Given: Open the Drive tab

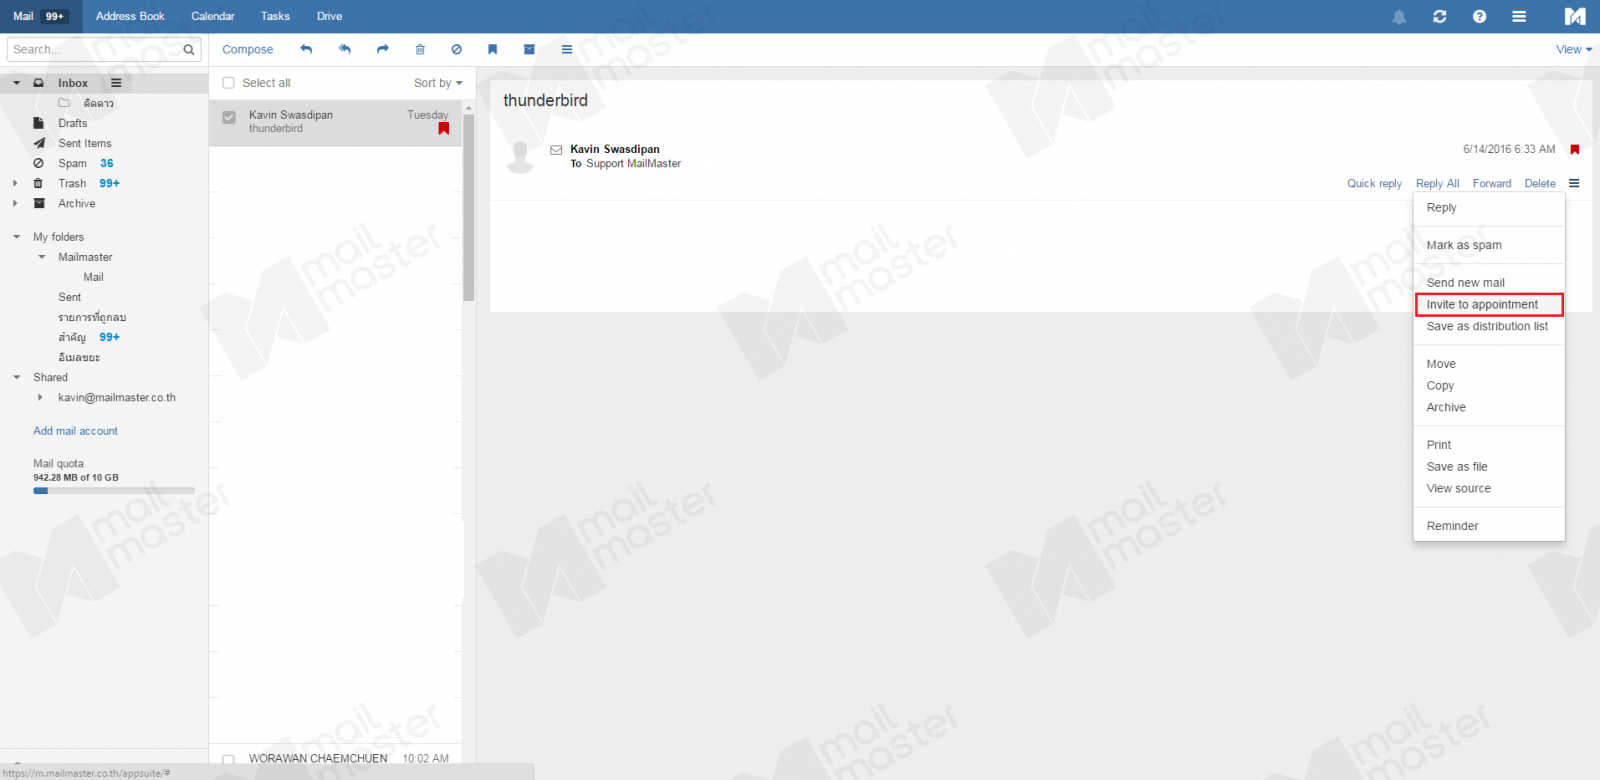Looking at the screenshot, I should 329,16.
